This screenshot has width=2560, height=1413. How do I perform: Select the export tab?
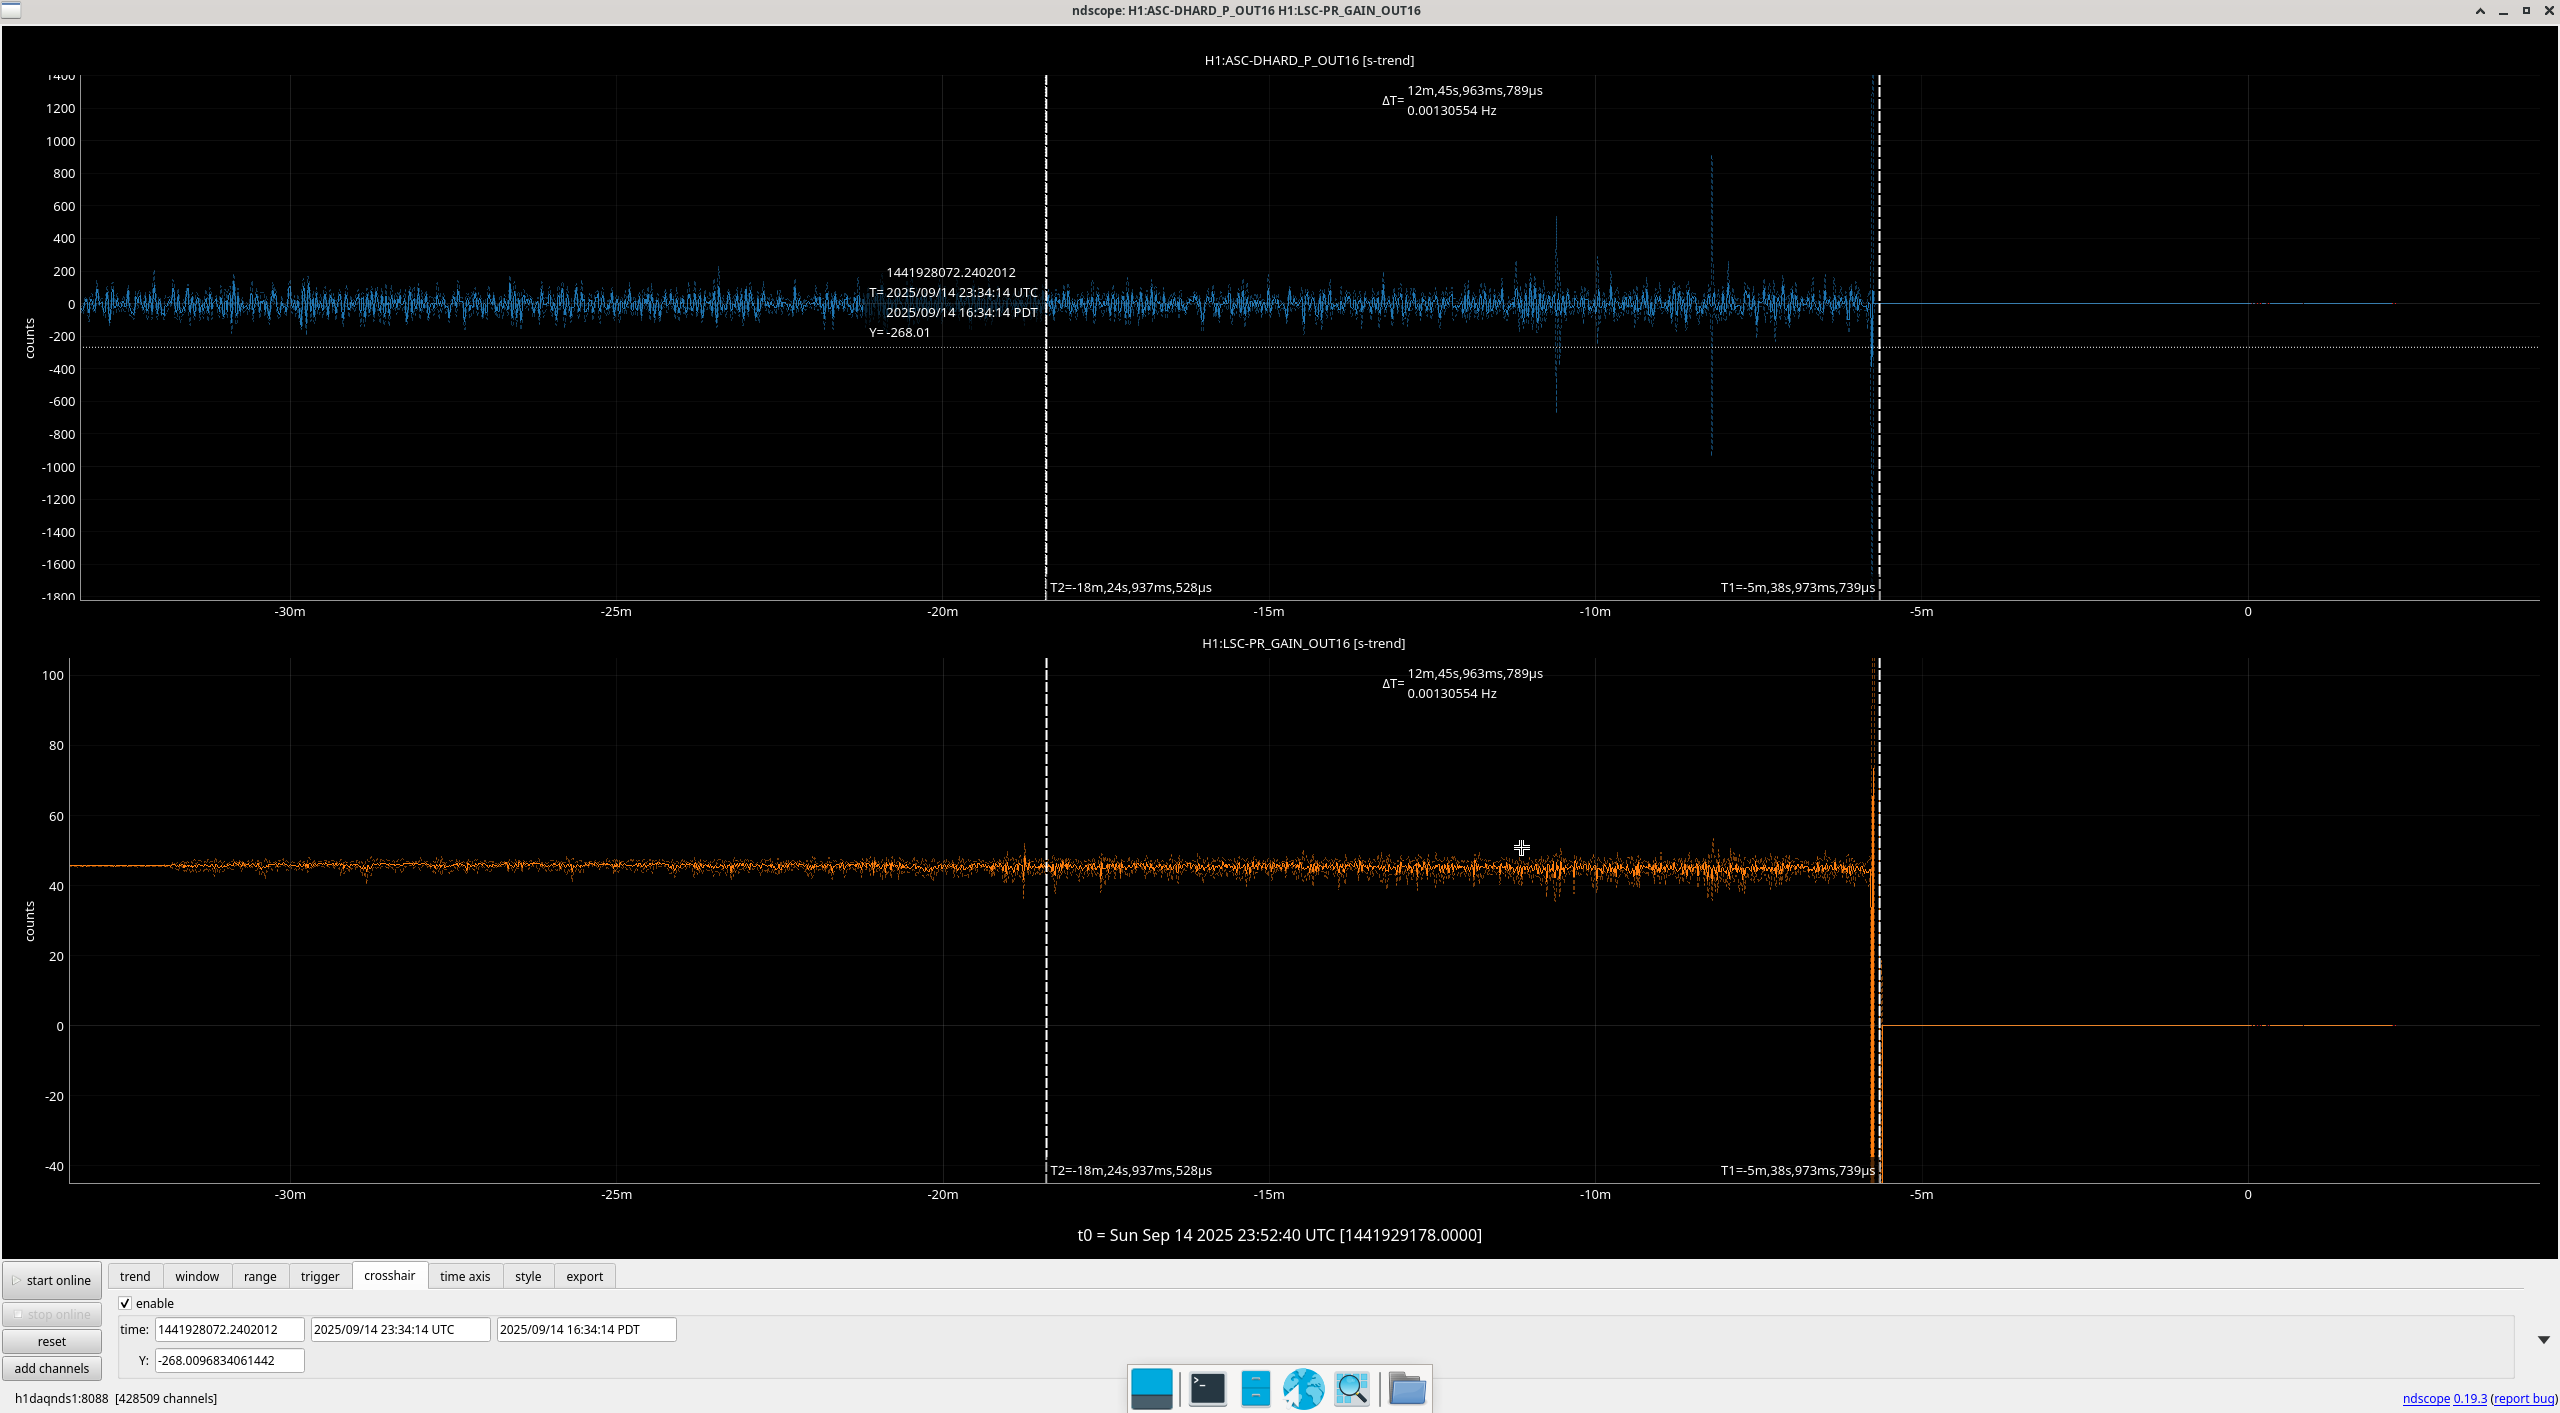pyautogui.click(x=584, y=1276)
